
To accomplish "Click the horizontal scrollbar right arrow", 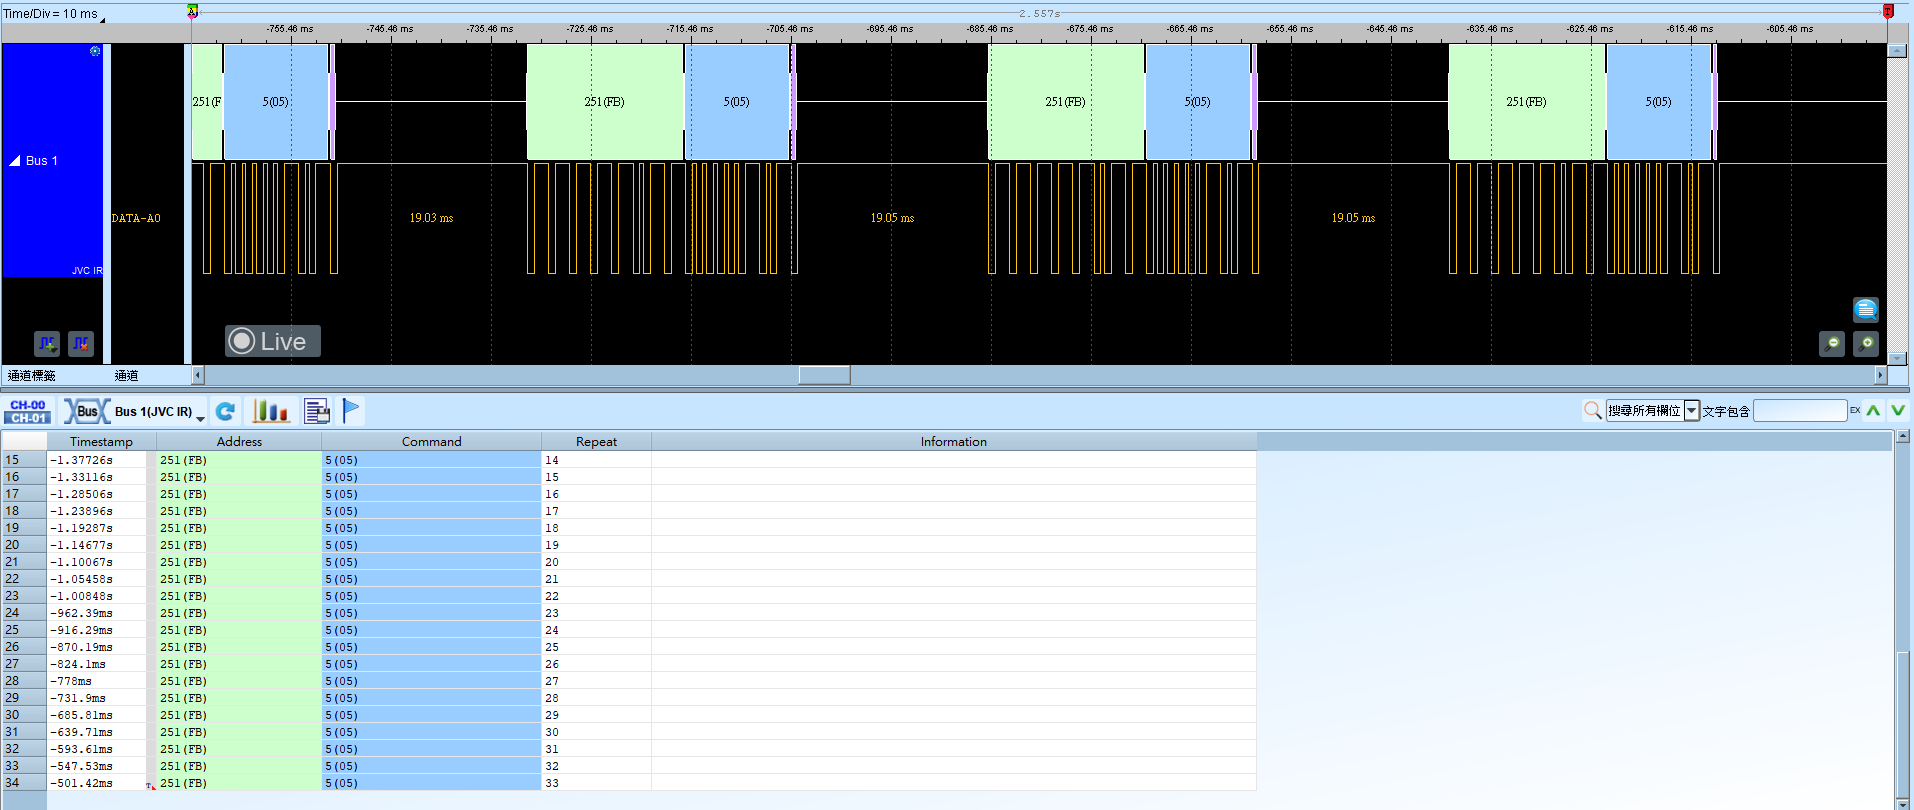I will pos(1880,375).
